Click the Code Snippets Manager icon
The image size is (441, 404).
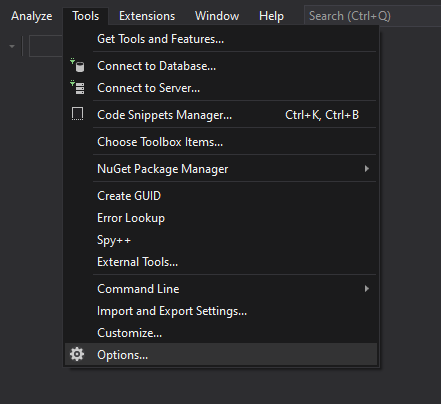point(77,114)
